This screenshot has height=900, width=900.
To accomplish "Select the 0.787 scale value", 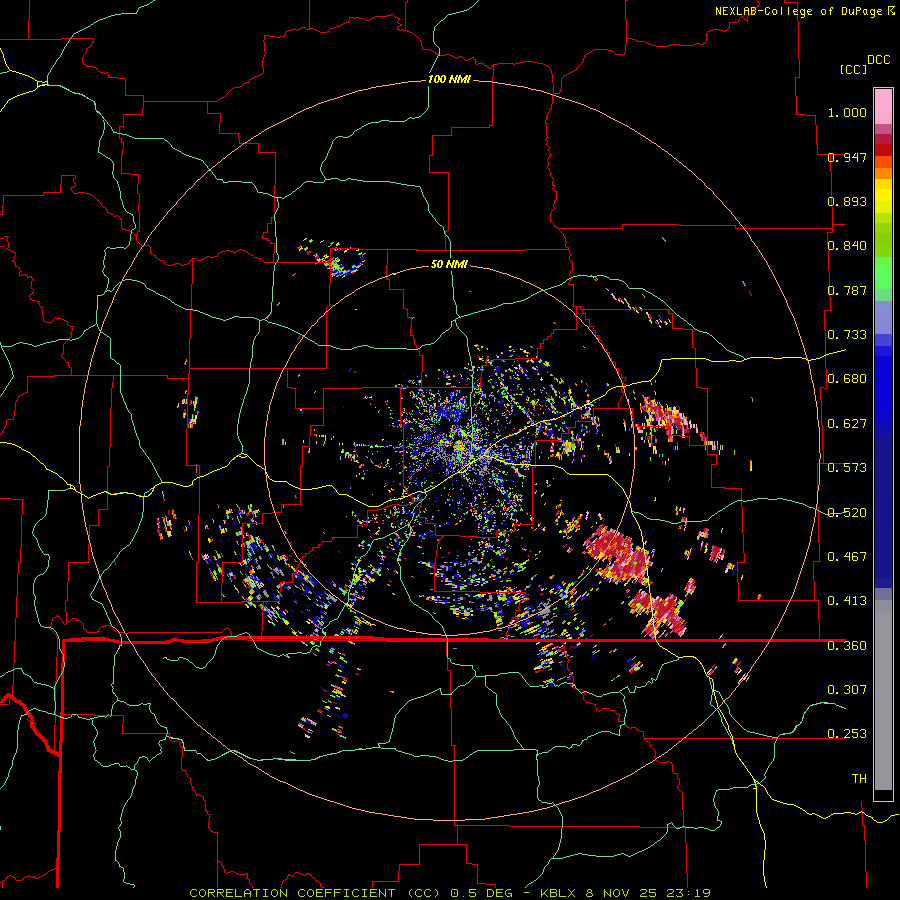I will (847, 290).
